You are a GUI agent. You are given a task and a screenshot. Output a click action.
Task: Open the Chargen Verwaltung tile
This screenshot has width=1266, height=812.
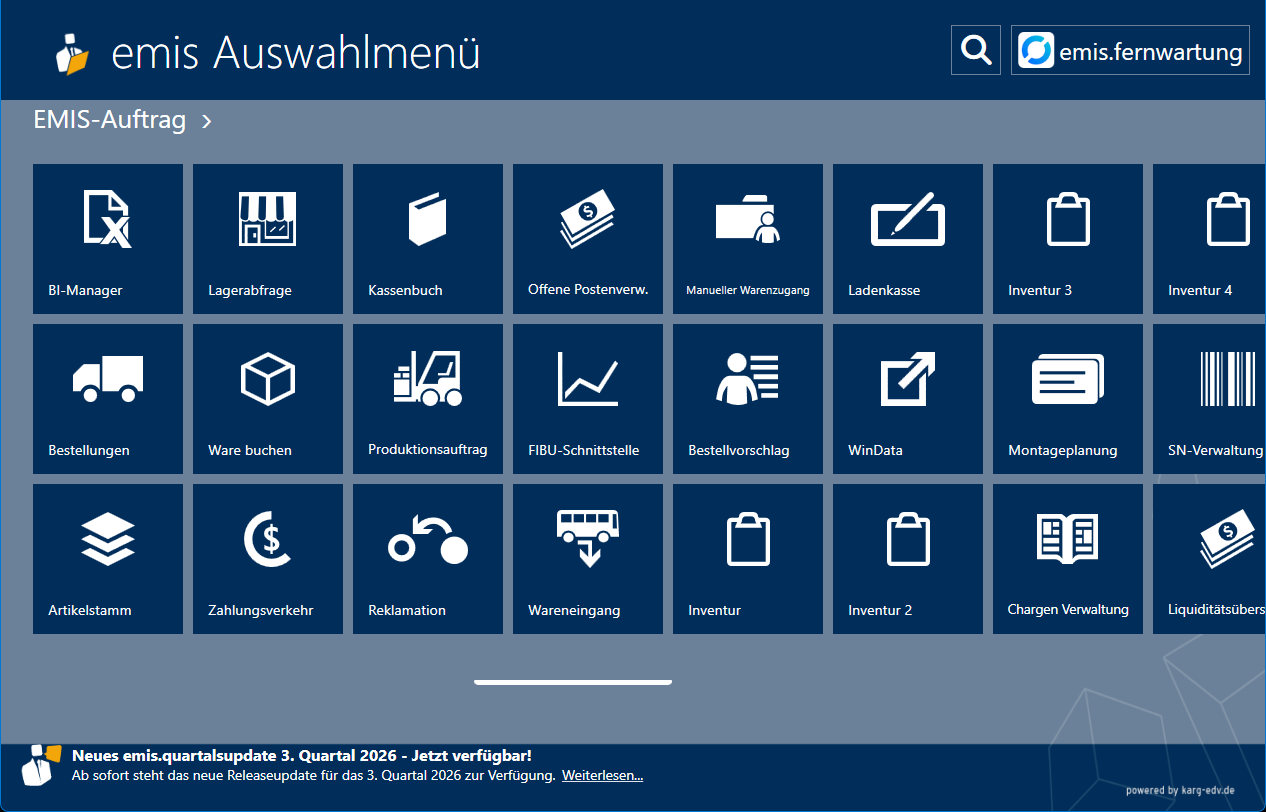[1068, 559]
